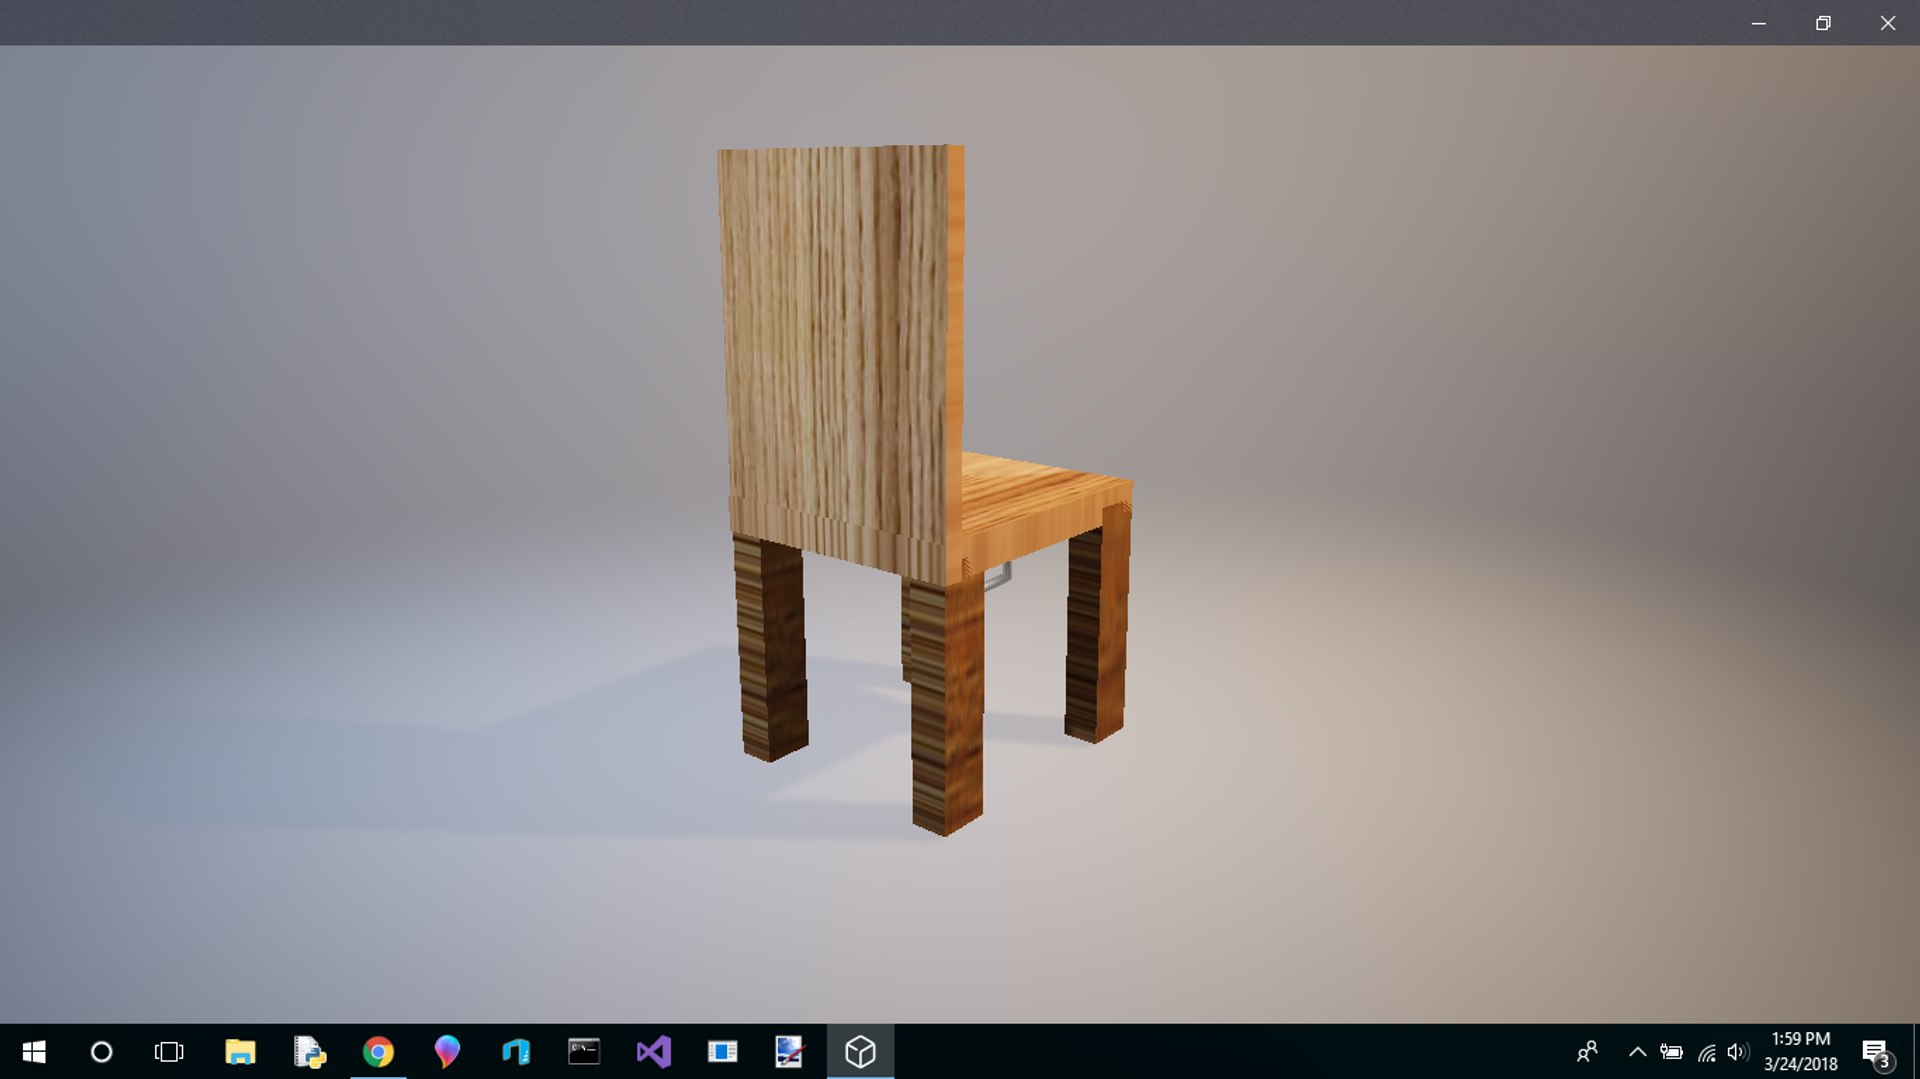The width and height of the screenshot is (1920, 1079).
Task: Open the Windows Start menu
Action: (x=34, y=1052)
